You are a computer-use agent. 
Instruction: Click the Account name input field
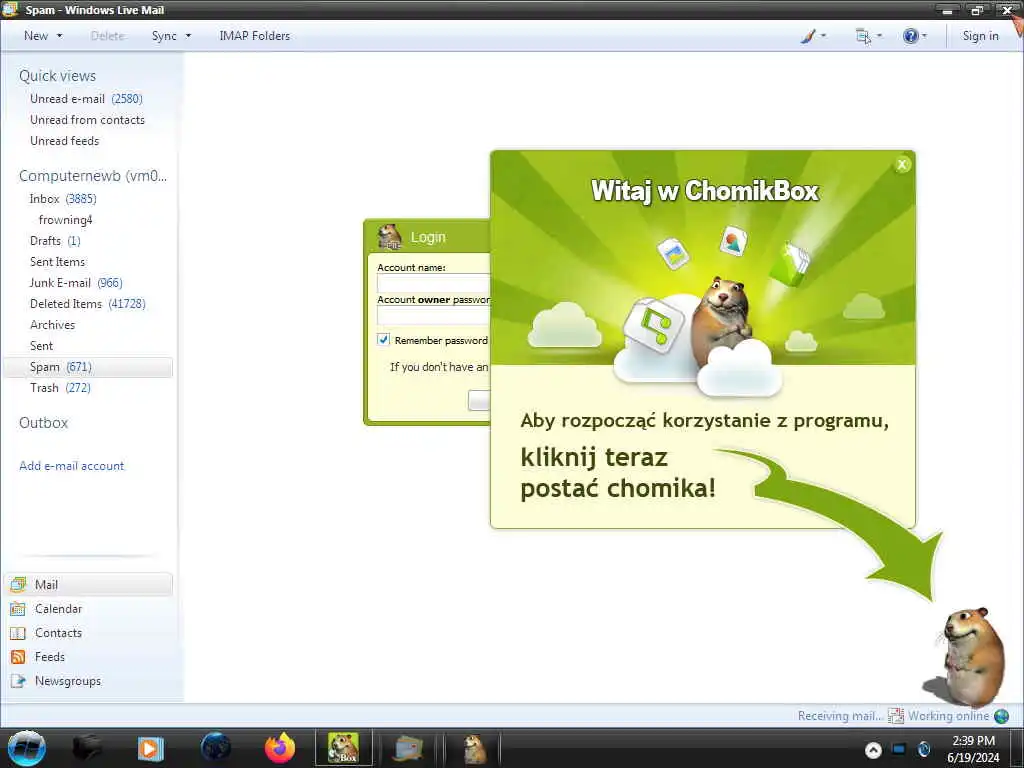[433, 283]
